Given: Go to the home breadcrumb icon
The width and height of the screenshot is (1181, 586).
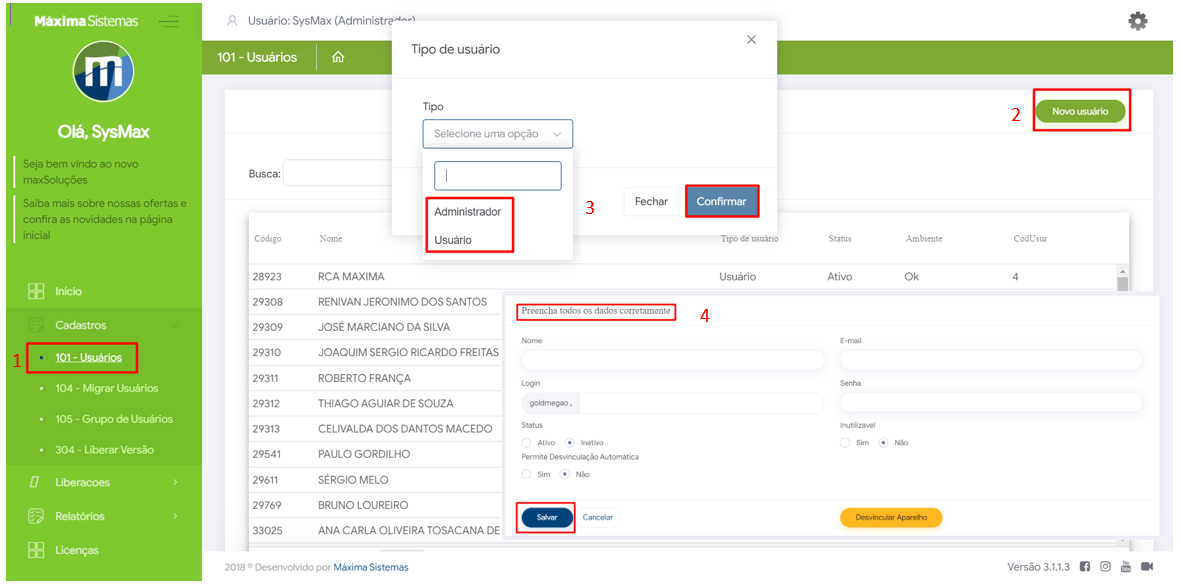Looking at the screenshot, I should [338, 57].
